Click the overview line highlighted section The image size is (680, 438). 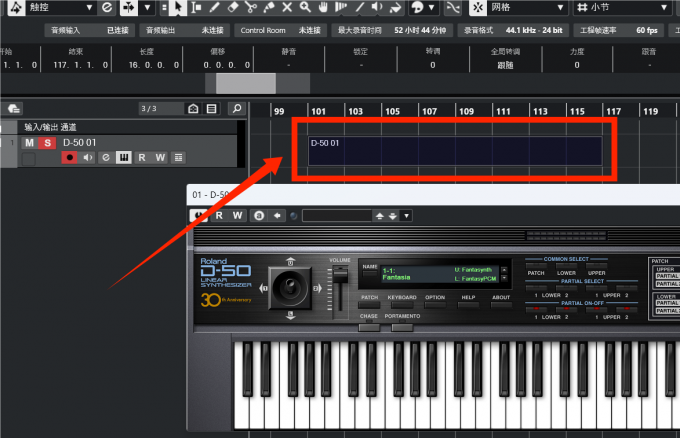point(246,83)
